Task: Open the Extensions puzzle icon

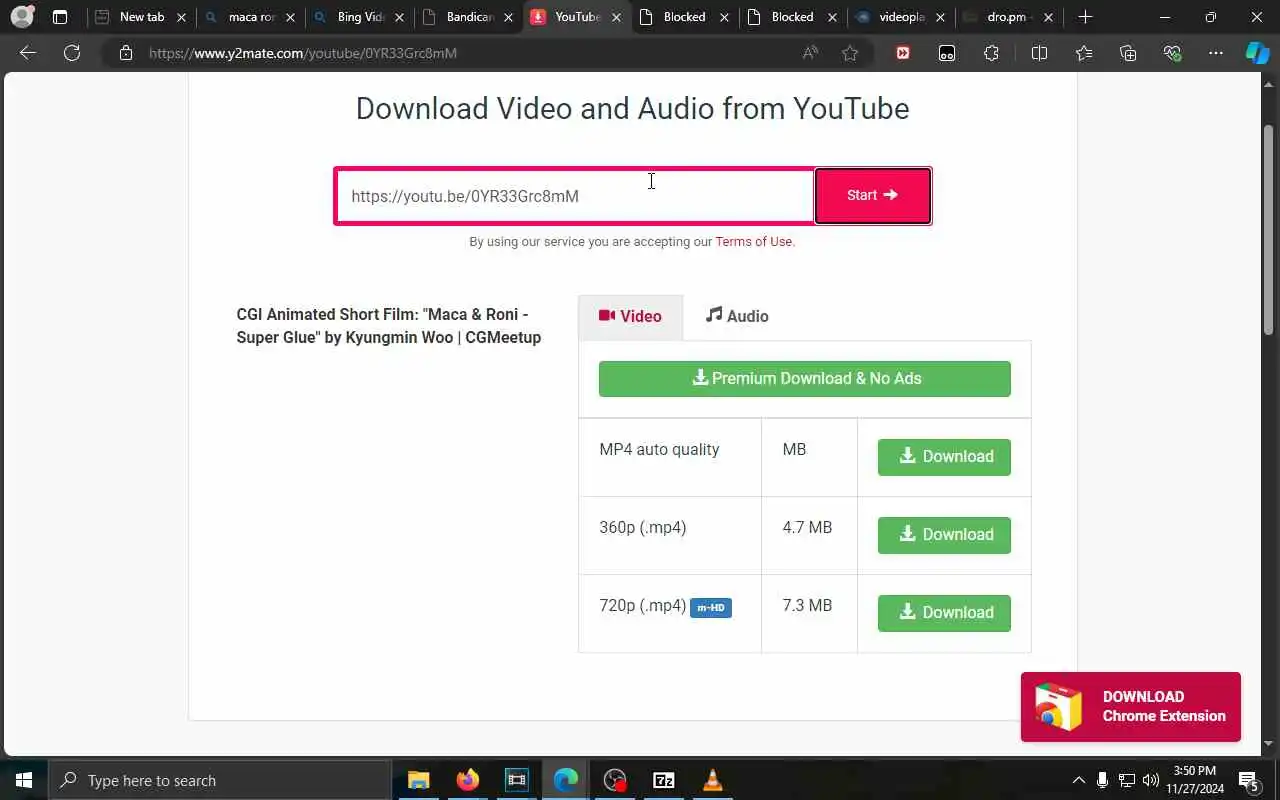Action: pos(991,53)
